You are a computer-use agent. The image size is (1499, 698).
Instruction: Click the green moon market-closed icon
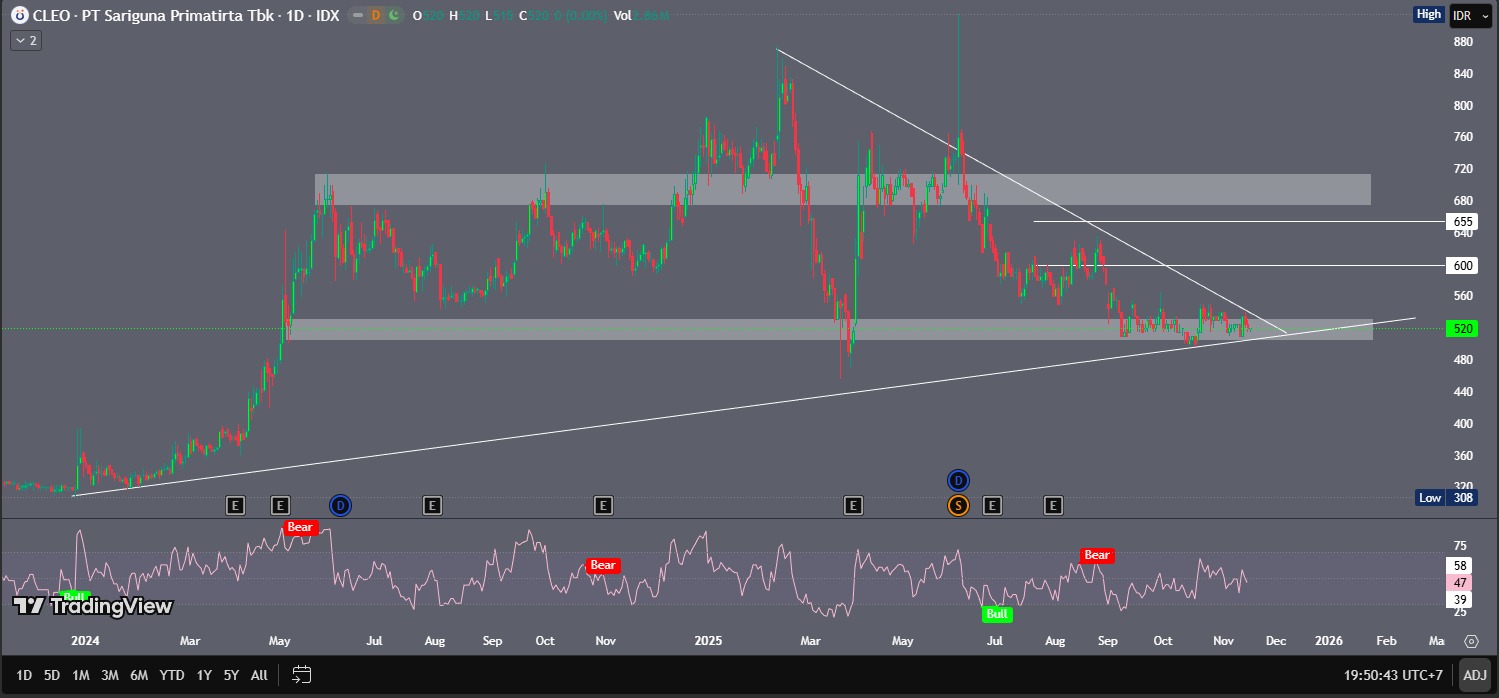(393, 15)
